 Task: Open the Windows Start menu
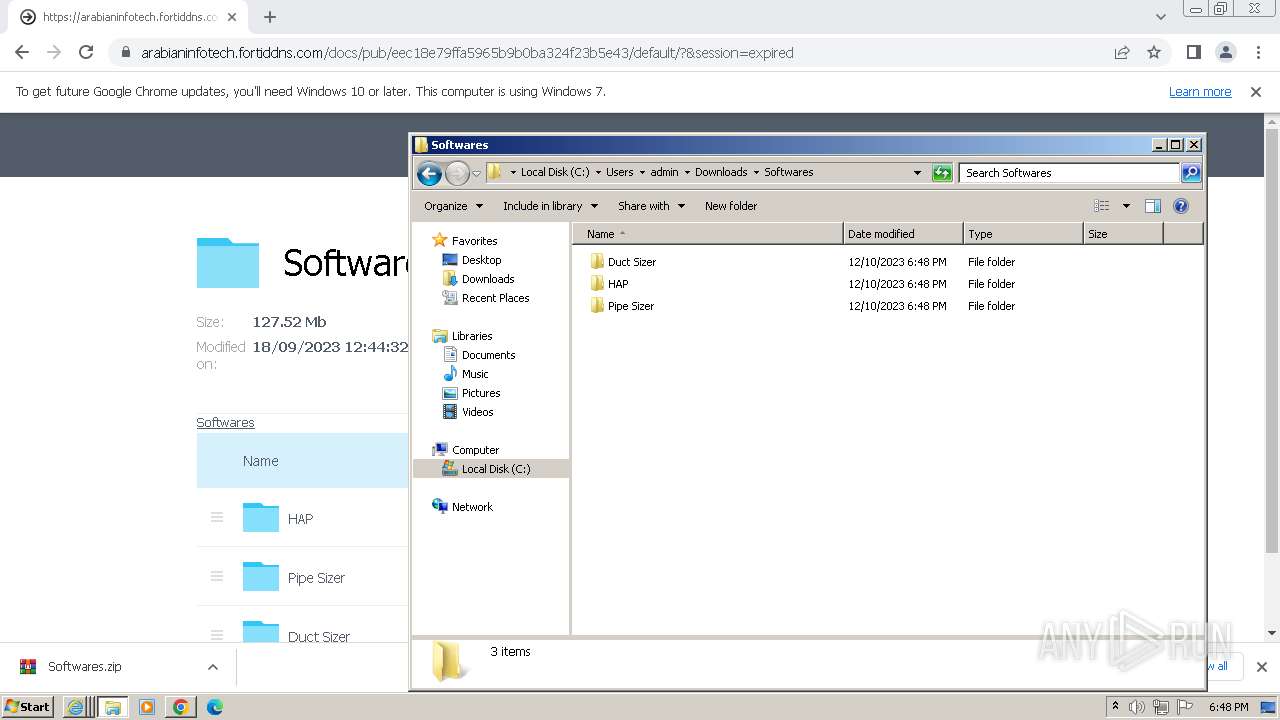27,707
